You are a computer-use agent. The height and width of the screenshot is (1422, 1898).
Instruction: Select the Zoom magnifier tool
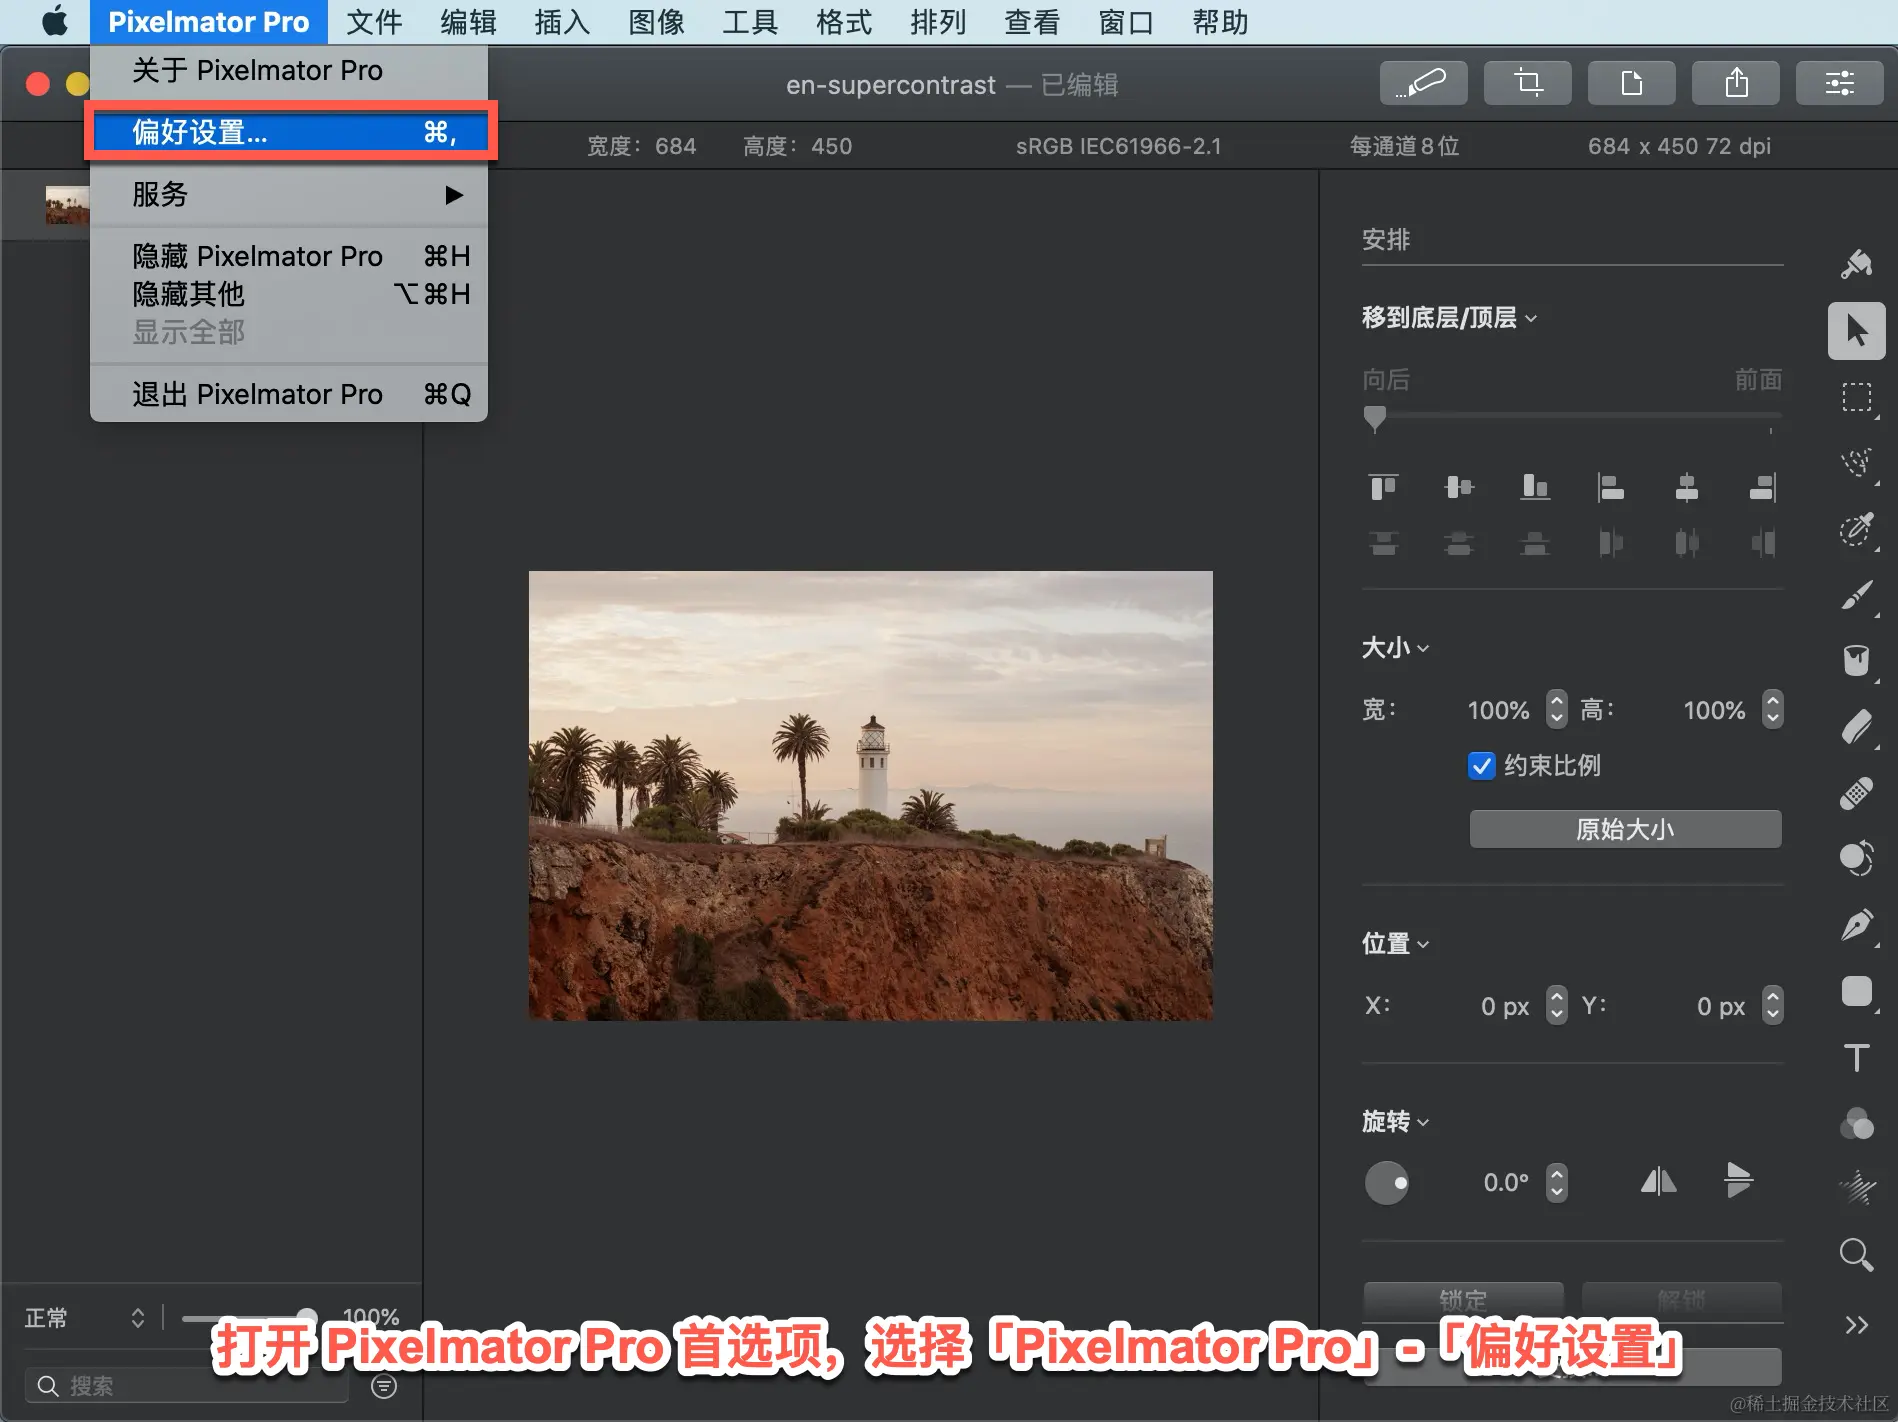coord(1857,1254)
